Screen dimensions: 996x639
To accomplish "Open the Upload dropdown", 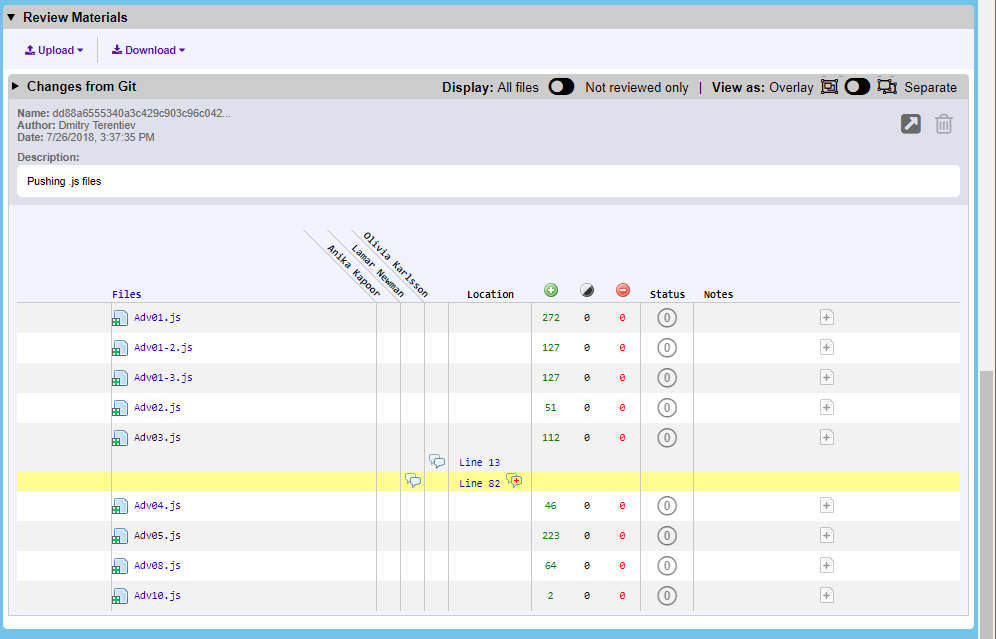I will tap(52, 49).
